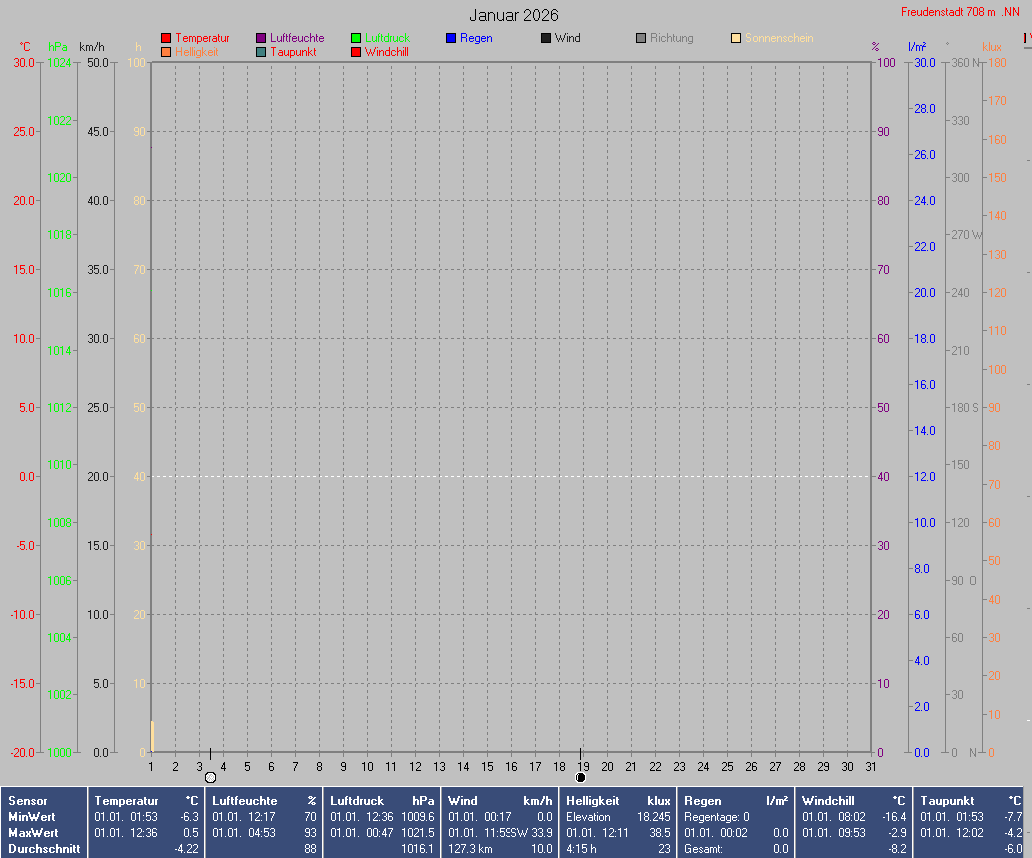Click the MaxWert row label
The height and width of the screenshot is (858, 1032).
(x=32, y=833)
